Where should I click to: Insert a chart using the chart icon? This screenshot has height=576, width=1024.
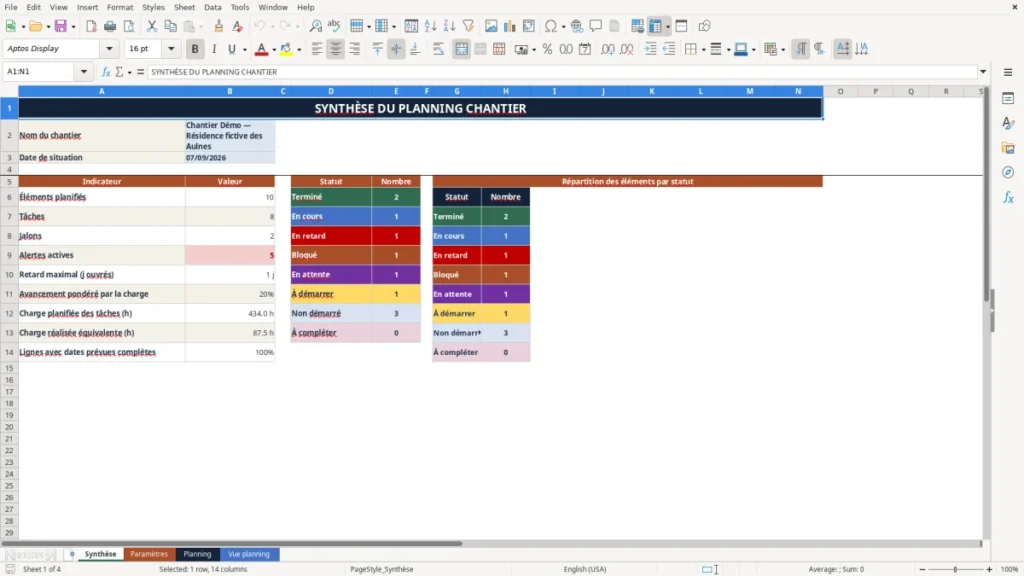tap(509, 26)
